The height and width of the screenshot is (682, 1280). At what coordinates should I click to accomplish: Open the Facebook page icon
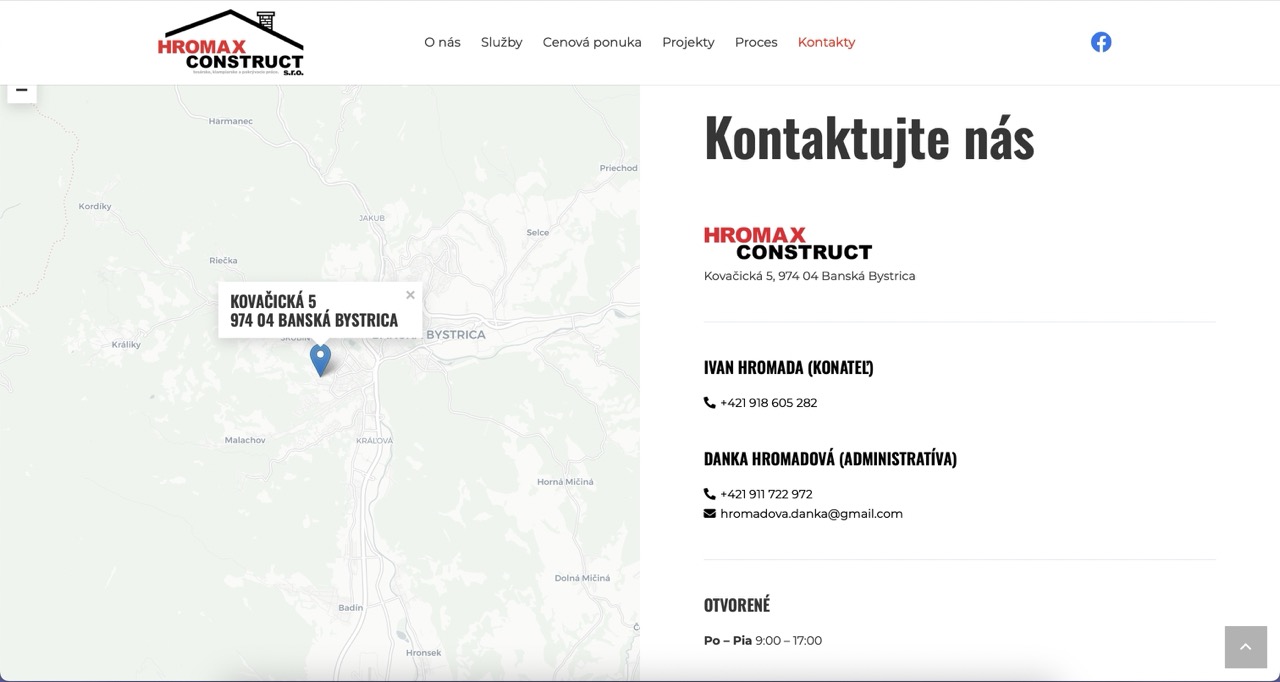tap(1101, 42)
